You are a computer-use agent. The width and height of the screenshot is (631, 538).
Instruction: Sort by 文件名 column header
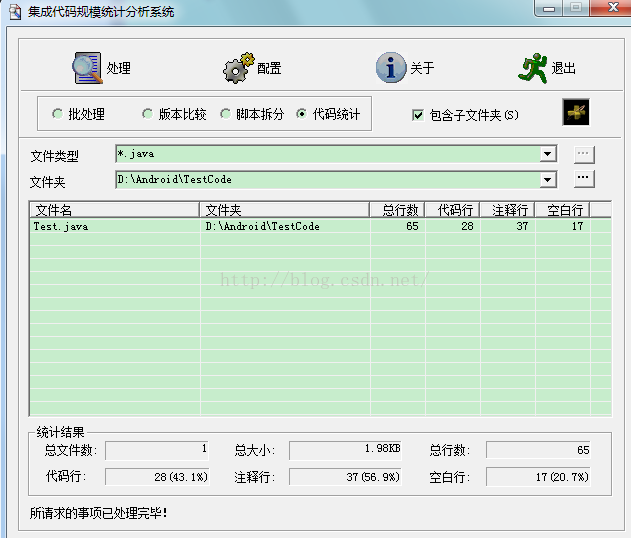(x=115, y=210)
